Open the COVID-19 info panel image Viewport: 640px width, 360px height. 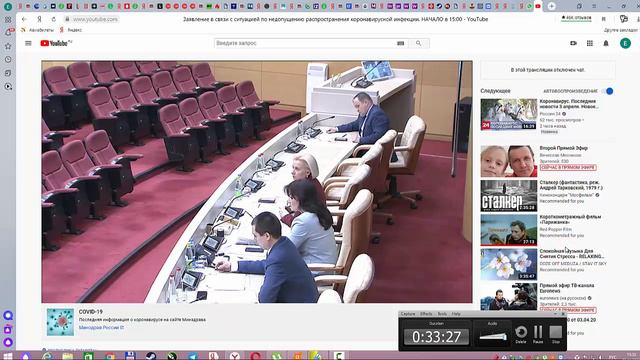[60, 322]
